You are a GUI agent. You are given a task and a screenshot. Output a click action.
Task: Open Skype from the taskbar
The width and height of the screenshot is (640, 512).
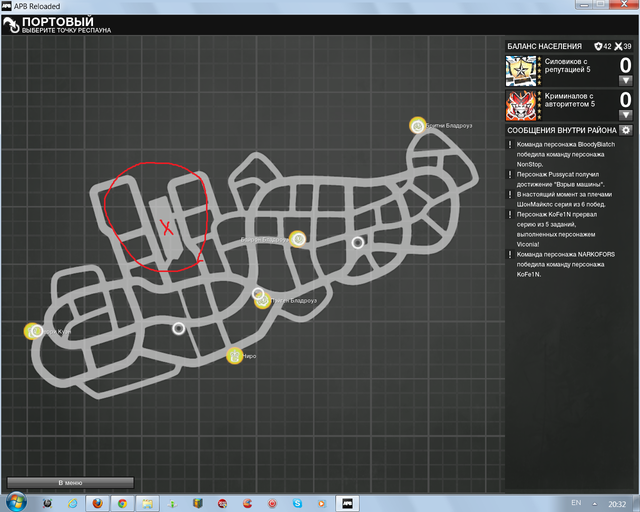pos(297,503)
